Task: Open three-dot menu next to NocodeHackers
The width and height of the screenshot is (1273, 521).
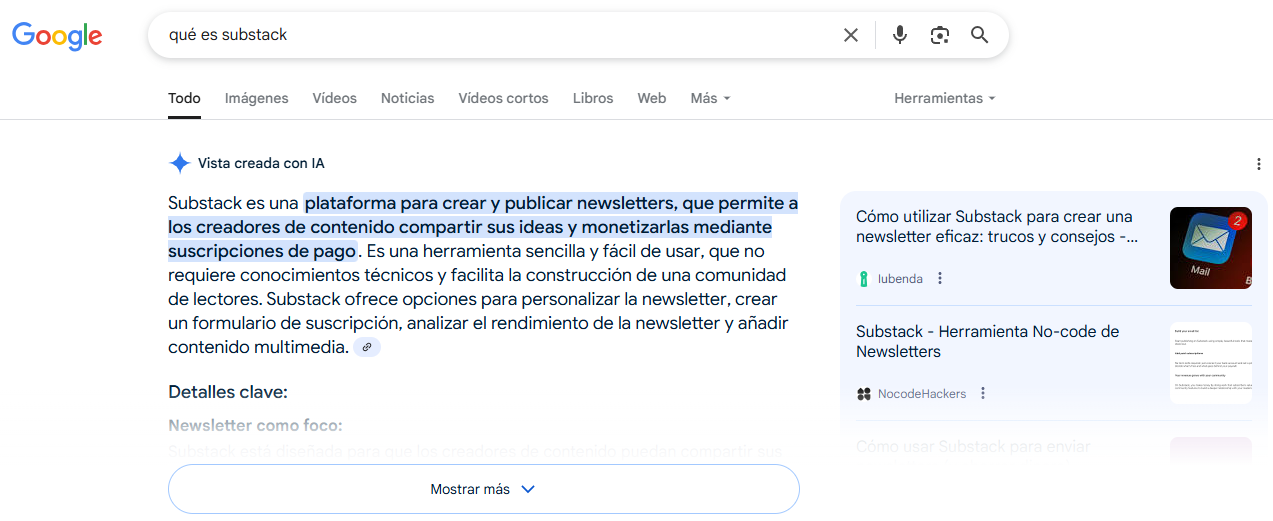Action: click(x=983, y=393)
